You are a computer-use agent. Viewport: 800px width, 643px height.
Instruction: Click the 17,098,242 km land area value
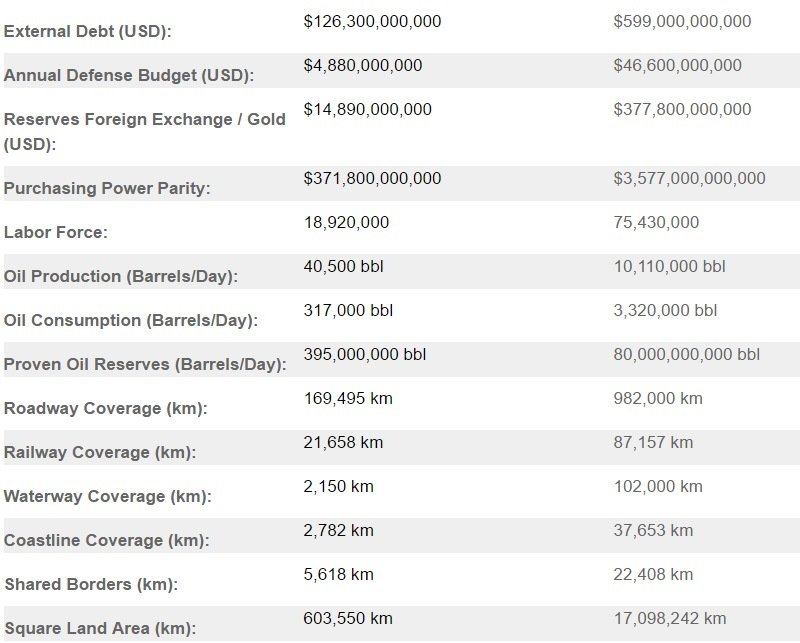pyautogui.click(x=669, y=619)
